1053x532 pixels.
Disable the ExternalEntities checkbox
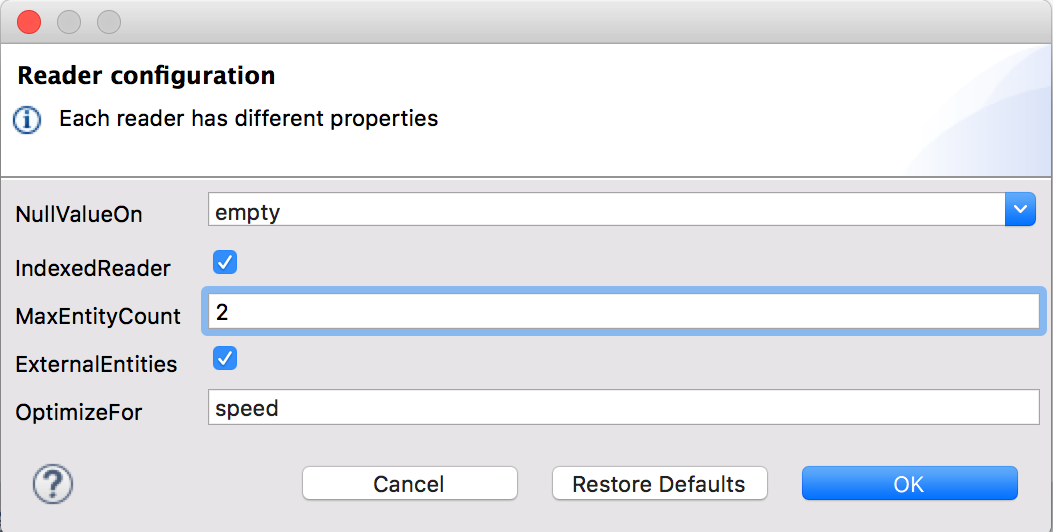click(225, 358)
